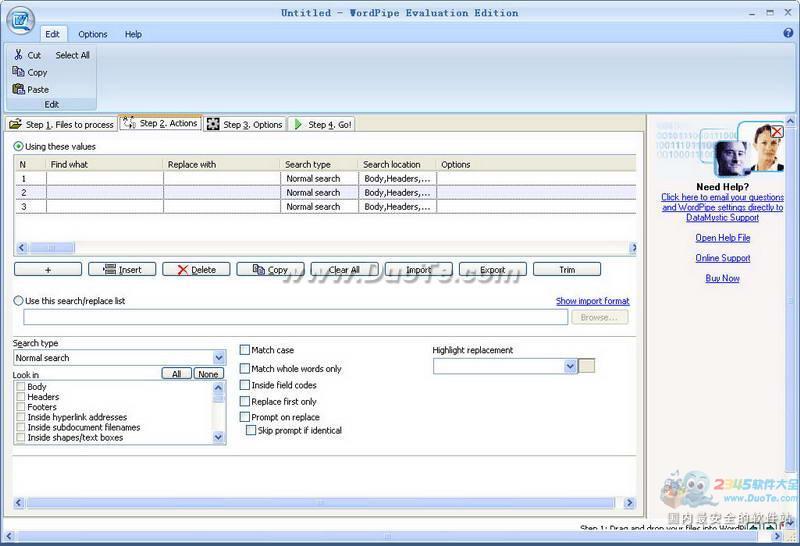800x546 pixels.
Task: Check Inside shapes/text boxes option
Action: [21, 437]
